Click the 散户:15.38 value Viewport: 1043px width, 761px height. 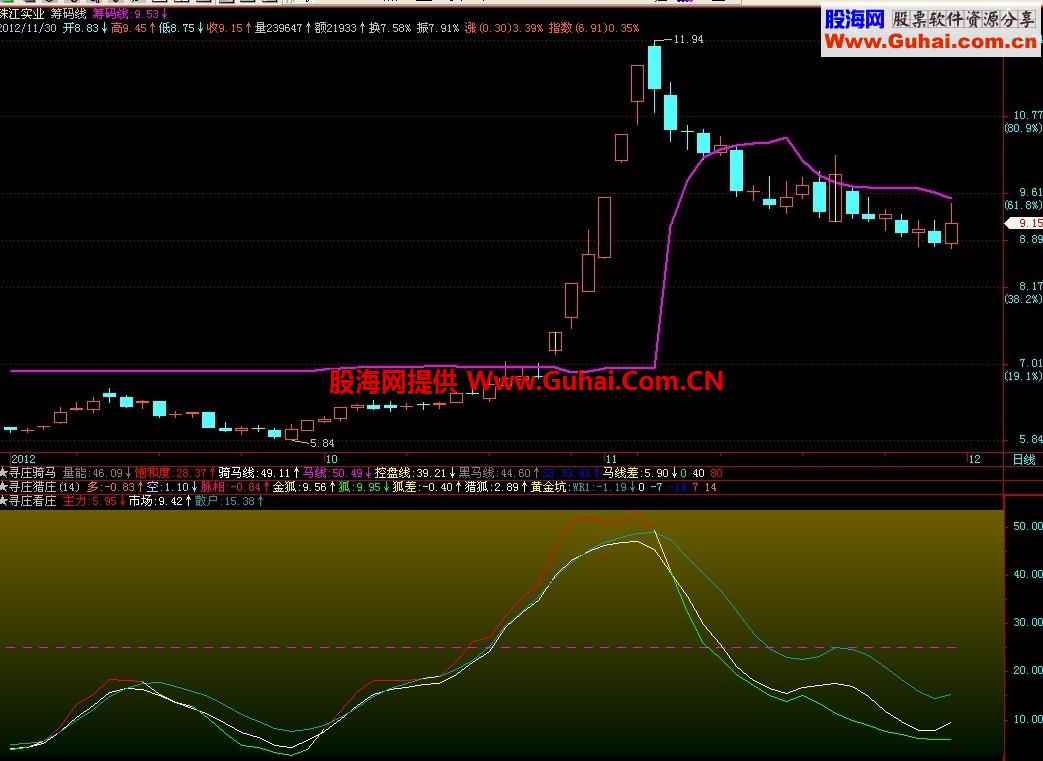pos(229,501)
